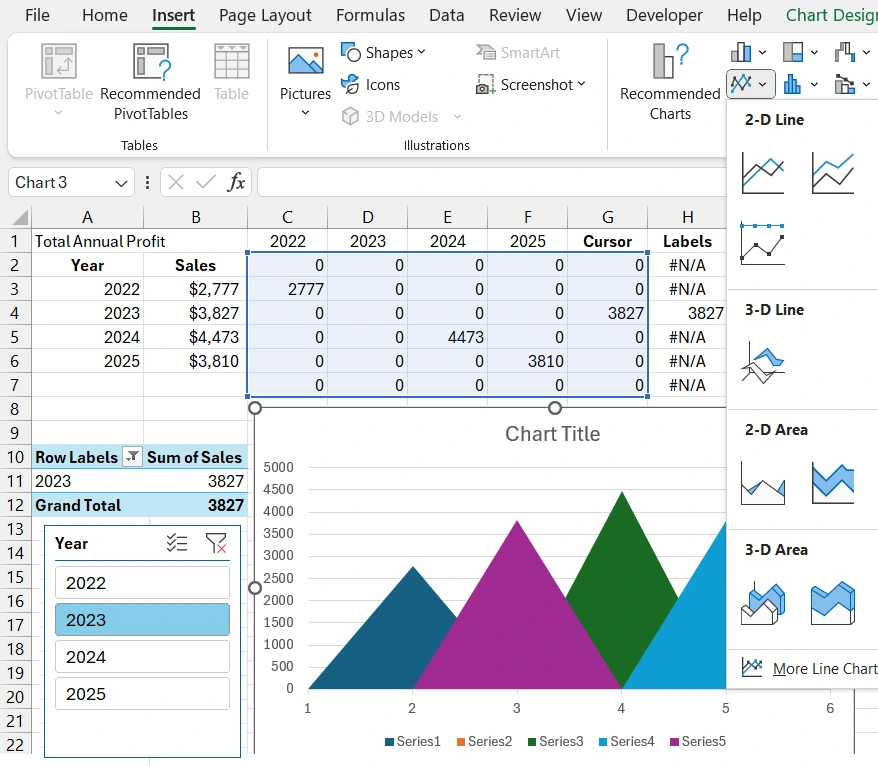Select the cell containing 4473
This screenshot has height=766, width=878.
pos(447,337)
